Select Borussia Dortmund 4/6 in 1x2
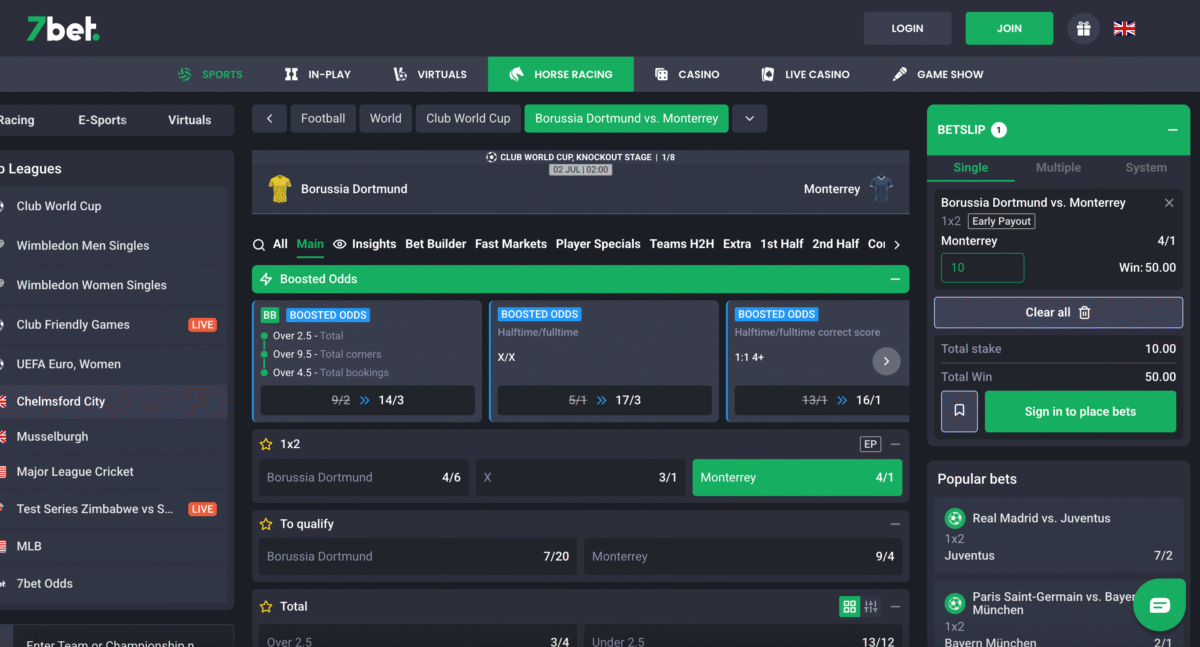 364,478
